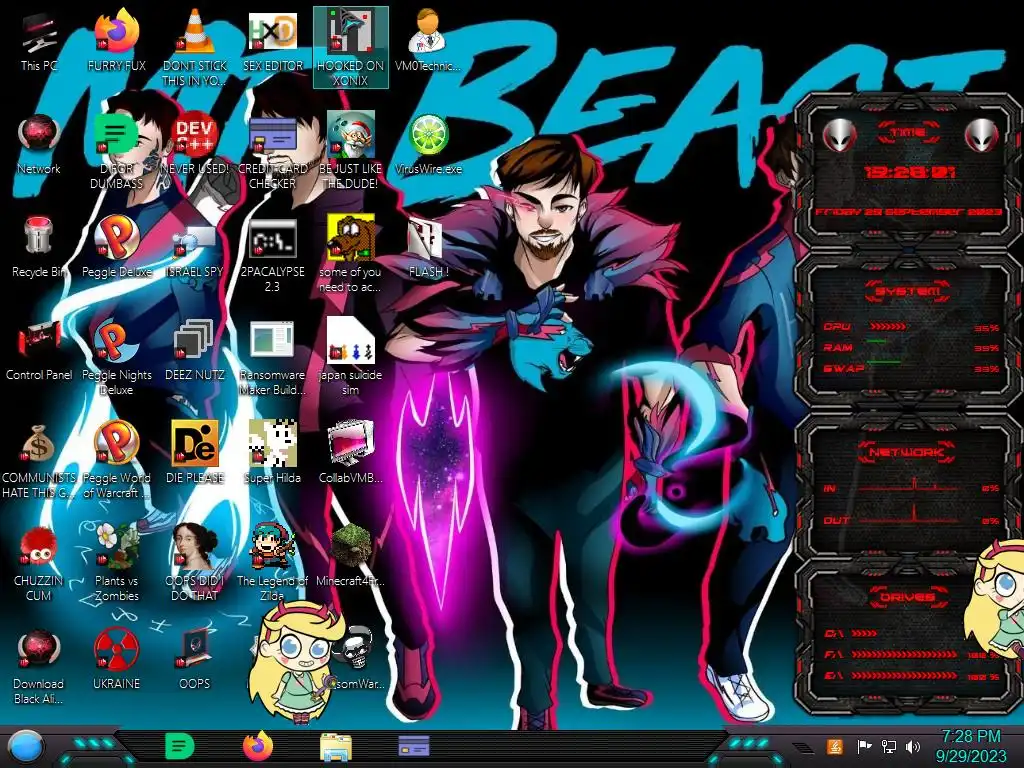Image resolution: width=1024 pixels, height=768 pixels.
Task: Open the Recycle Bin
Action: (x=39, y=248)
